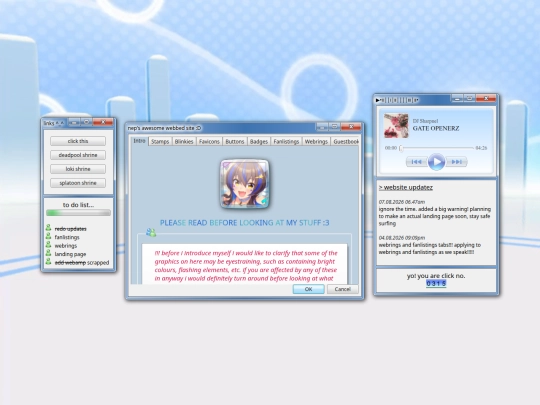Click the OK button in main window
Screen dimensions: 540x405
click(x=309, y=289)
